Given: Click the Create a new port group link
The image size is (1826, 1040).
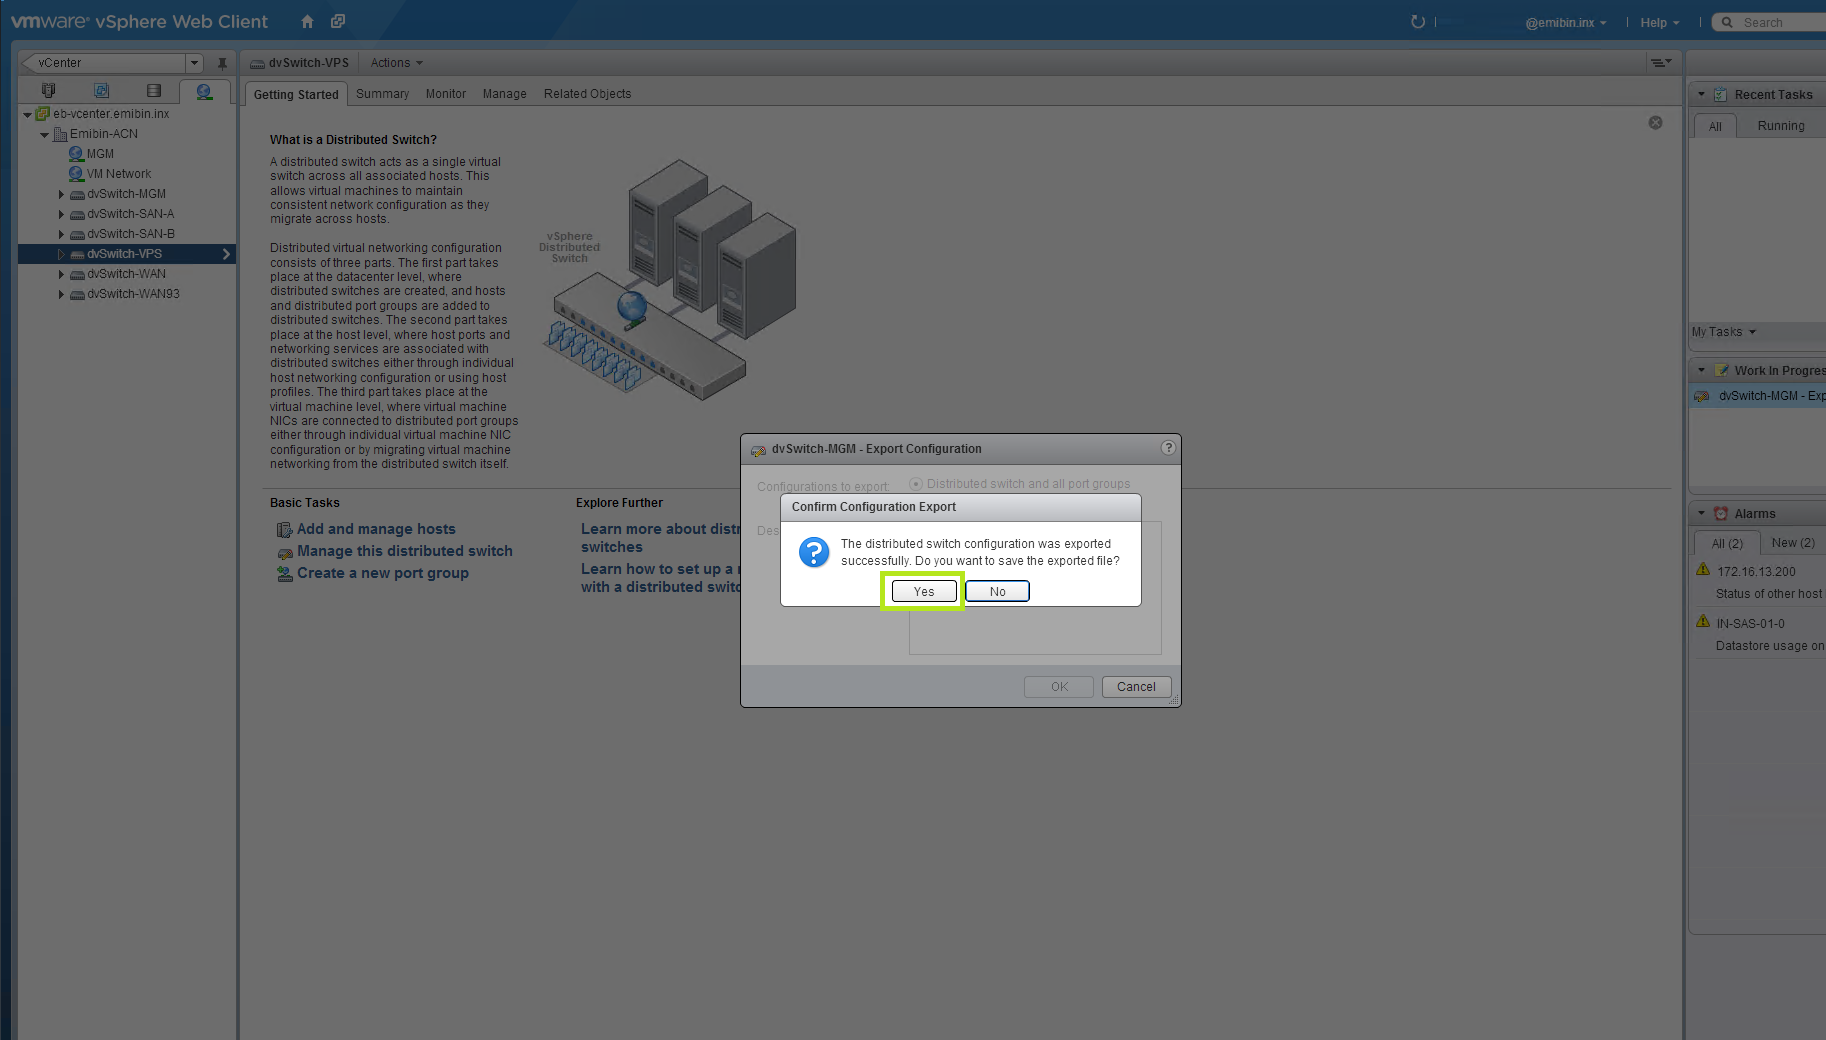Looking at the screenshot, I should click(383, 573).
